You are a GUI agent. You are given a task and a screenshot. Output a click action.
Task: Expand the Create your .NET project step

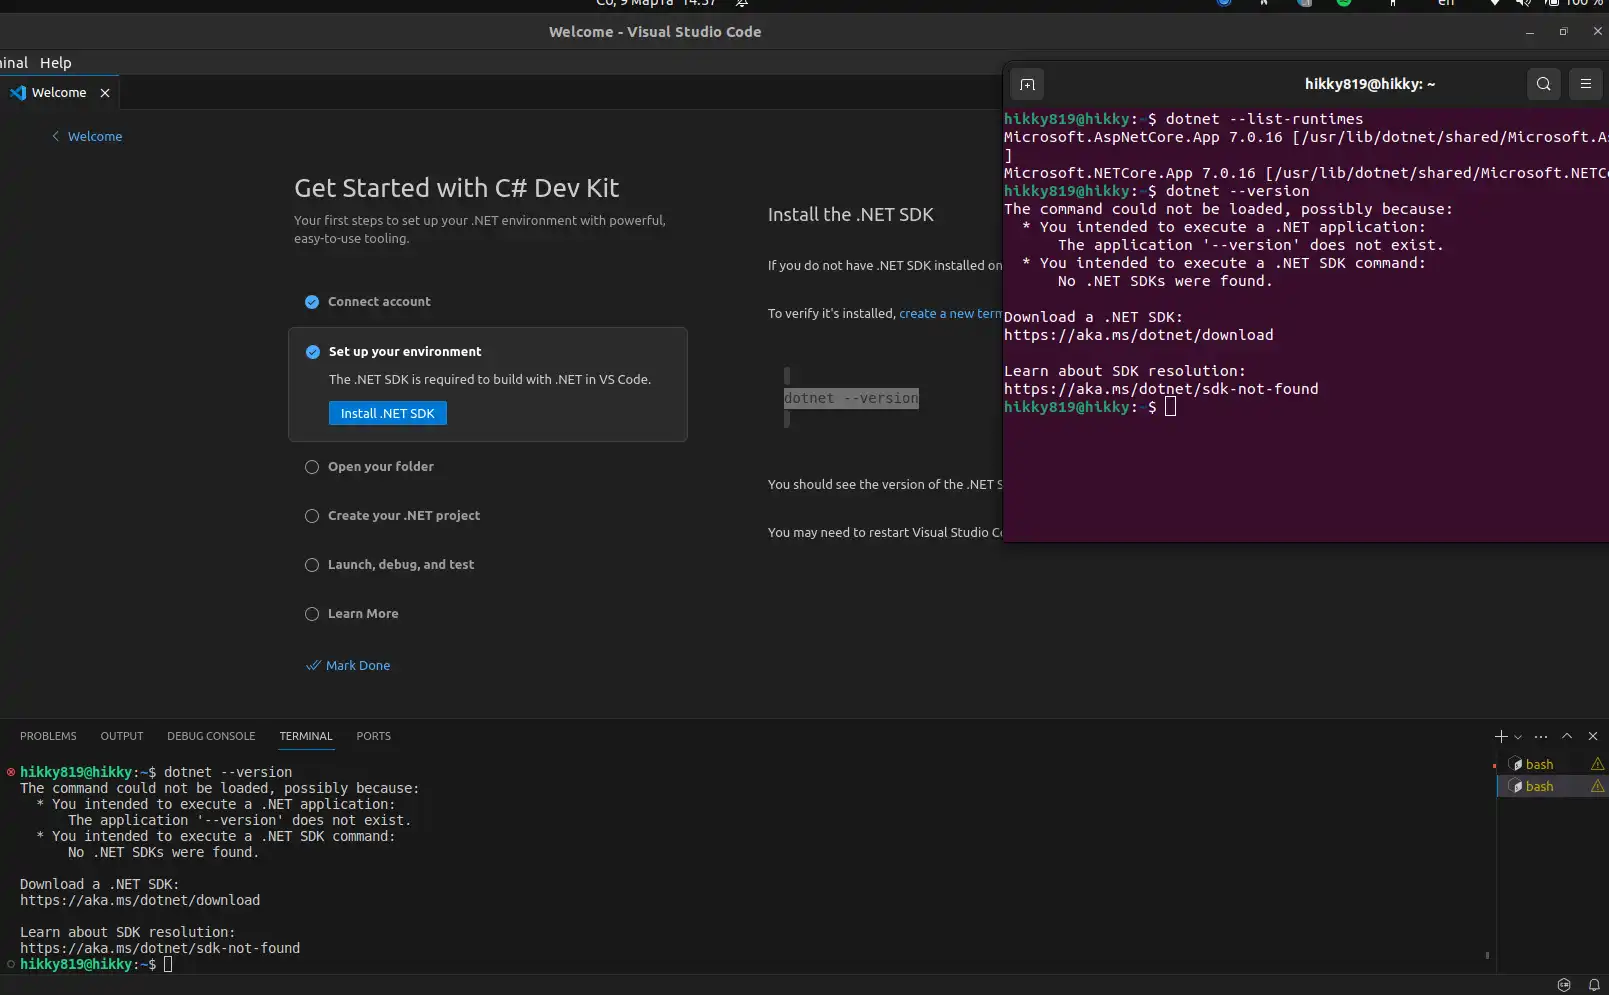(x=404, y=516)
